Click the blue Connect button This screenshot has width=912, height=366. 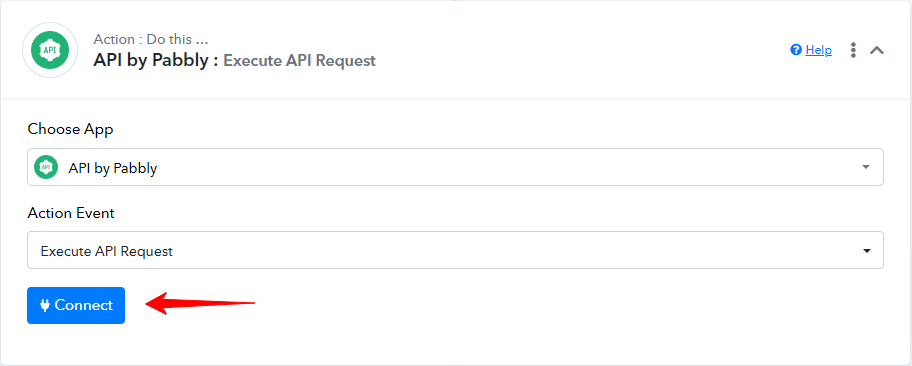76,305
